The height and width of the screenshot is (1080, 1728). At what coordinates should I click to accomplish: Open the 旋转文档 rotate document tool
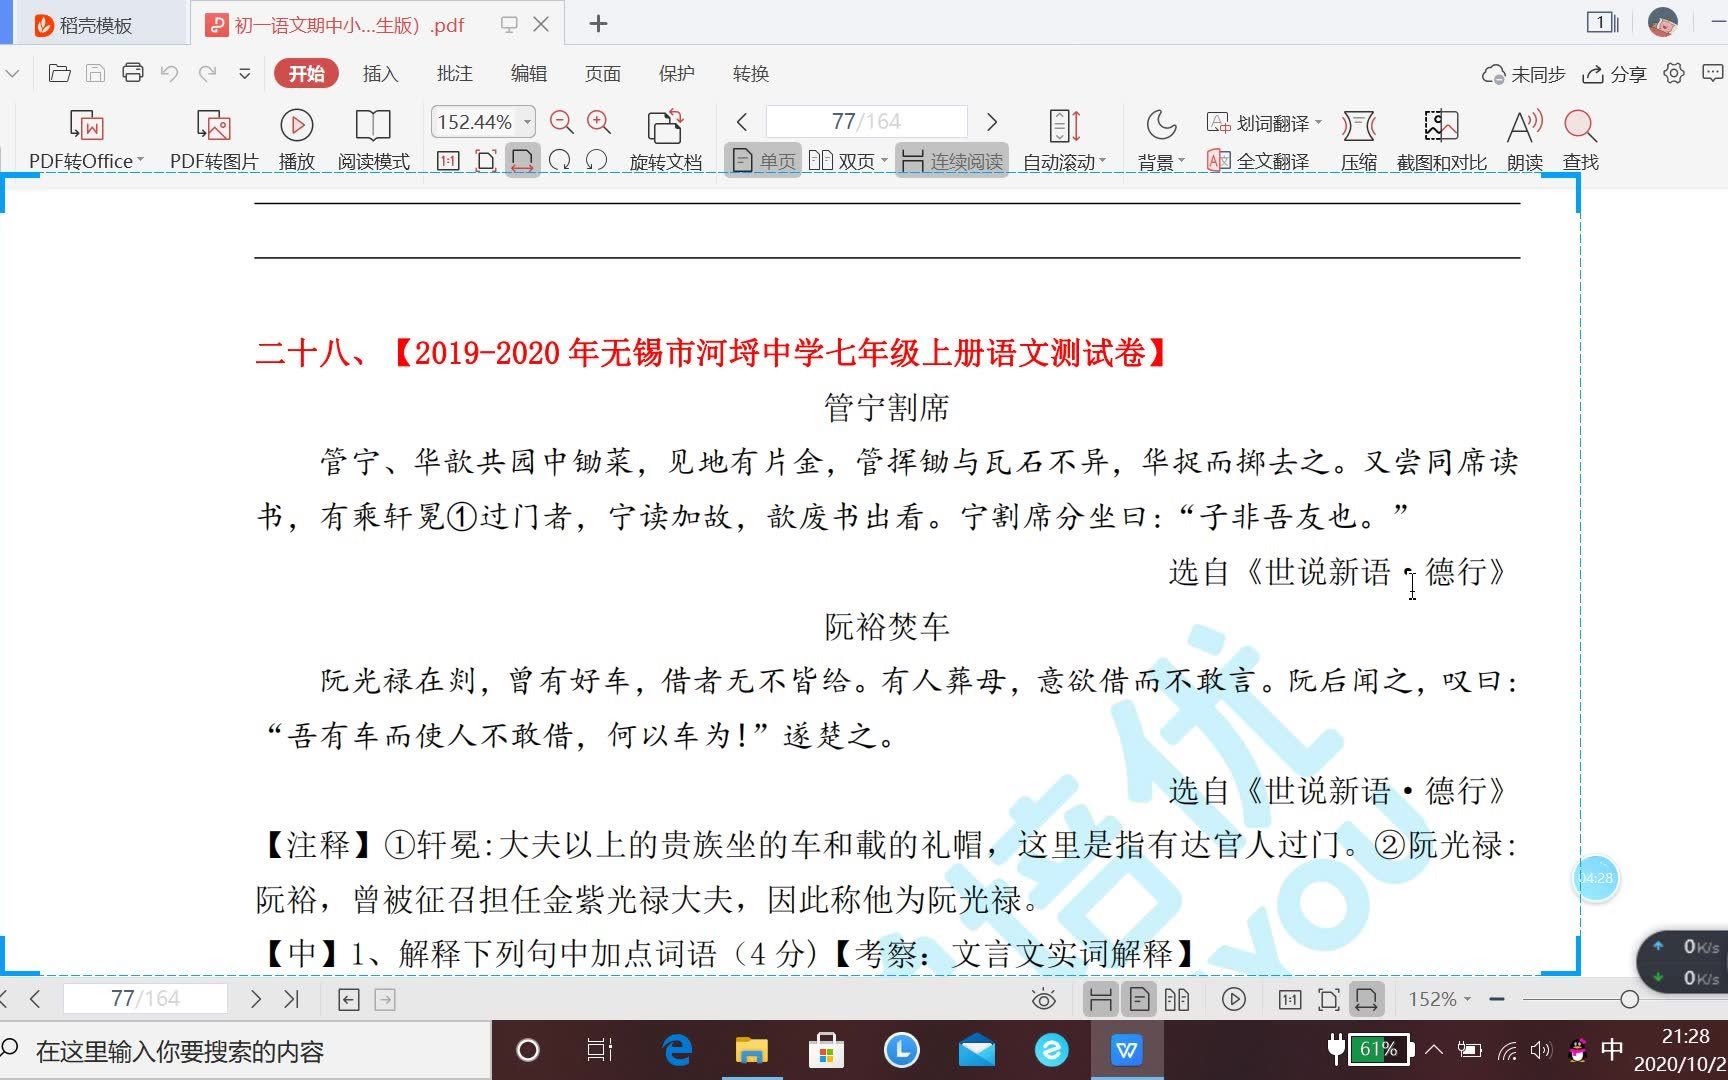point(665,139)
